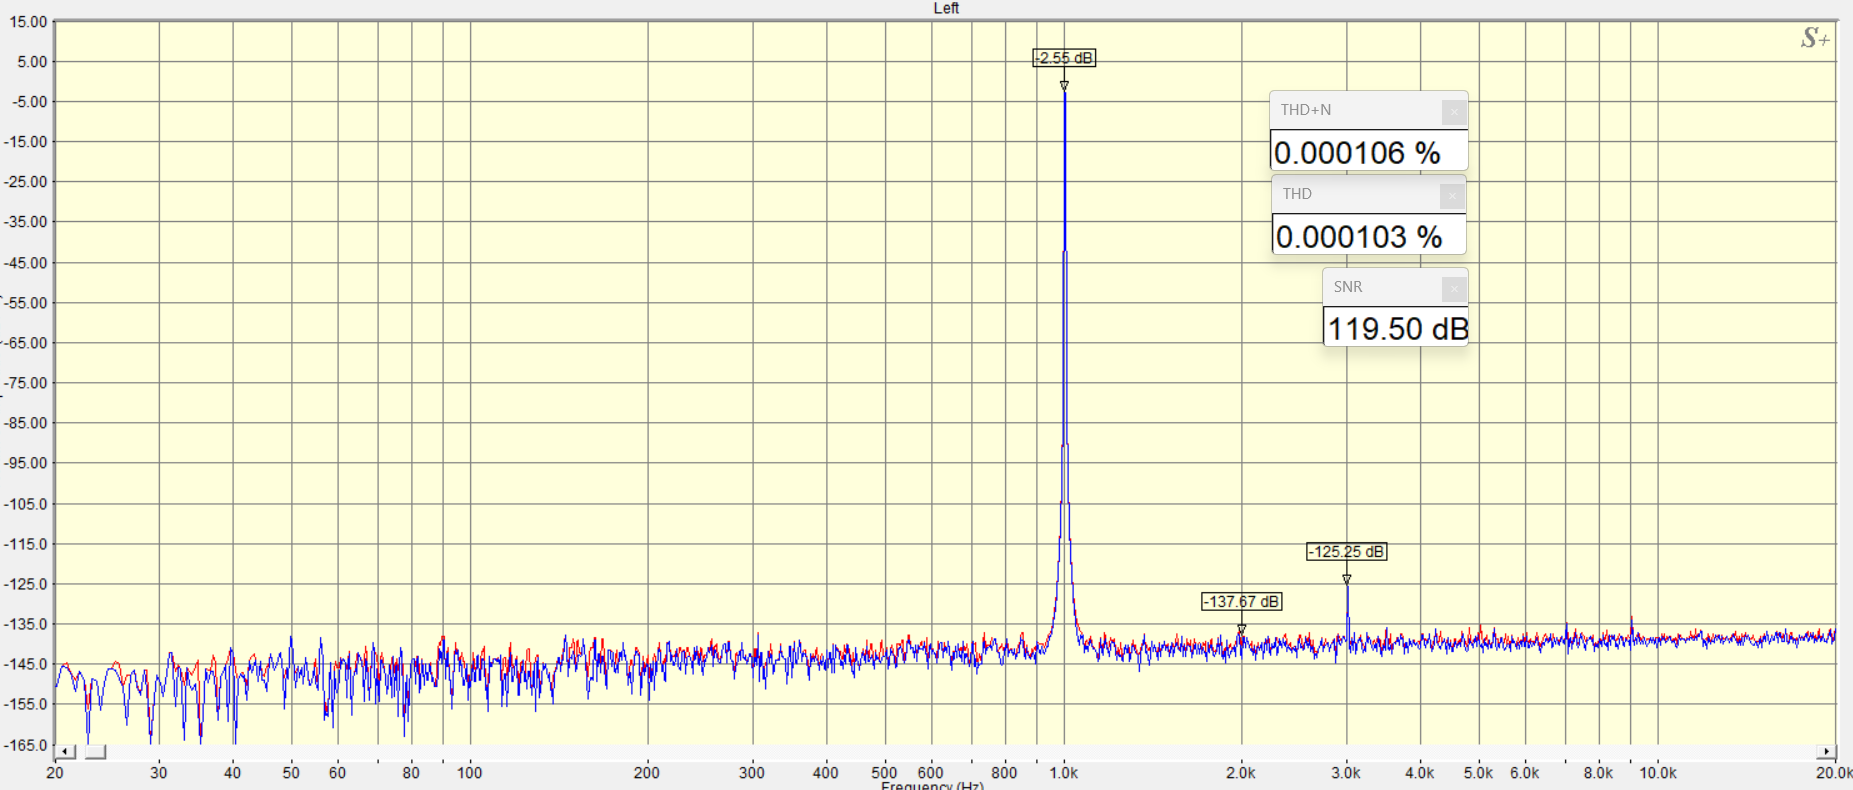The width and height of the screenshot is (1853, 790).
Task: Click the triangle marker at 2 kHz harmonic
Action: [1242, 629]
